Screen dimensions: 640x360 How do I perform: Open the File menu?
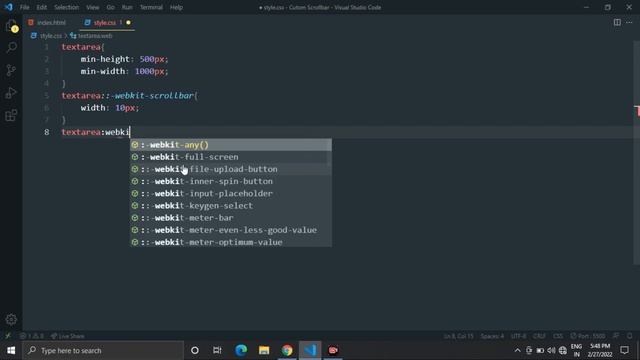[24, 7]
